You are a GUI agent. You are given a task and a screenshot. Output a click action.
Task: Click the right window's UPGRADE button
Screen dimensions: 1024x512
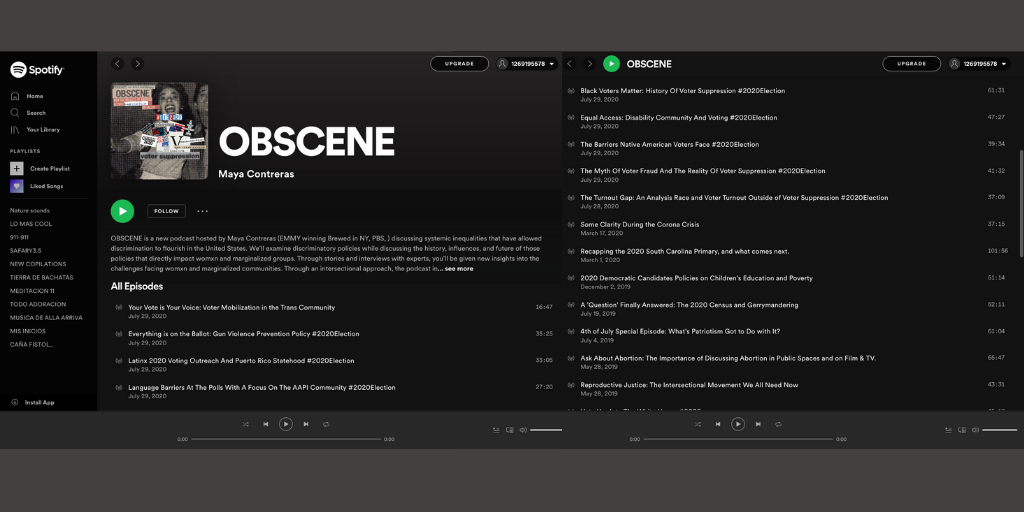(911, 63)
